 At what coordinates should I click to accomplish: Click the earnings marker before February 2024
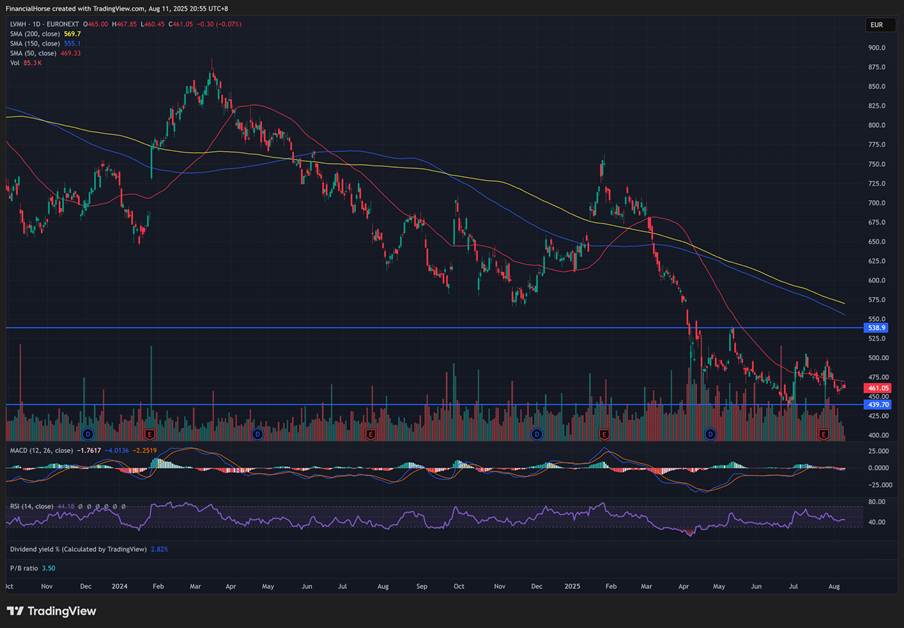pos(149,434)
